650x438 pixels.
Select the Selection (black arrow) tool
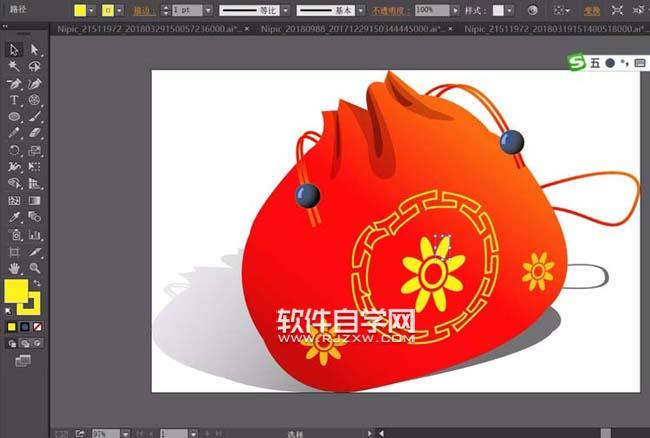click(14, 50)
